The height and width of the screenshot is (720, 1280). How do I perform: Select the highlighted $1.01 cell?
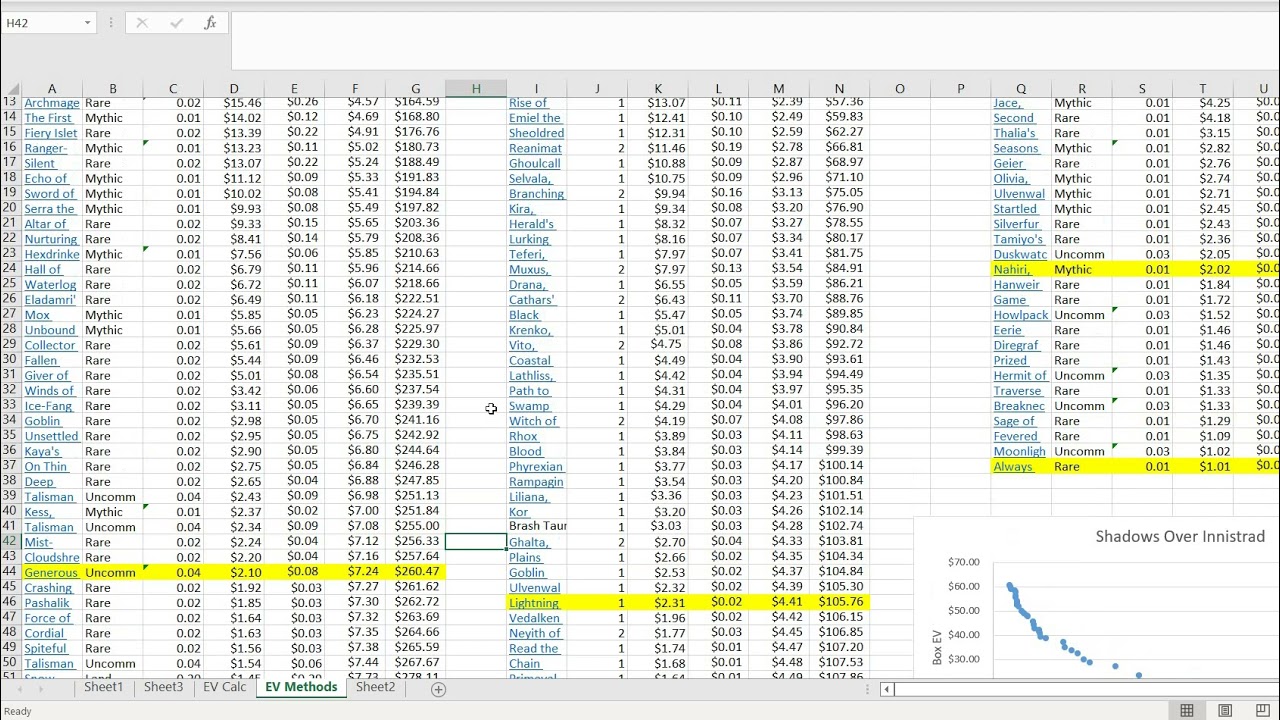1203,466
